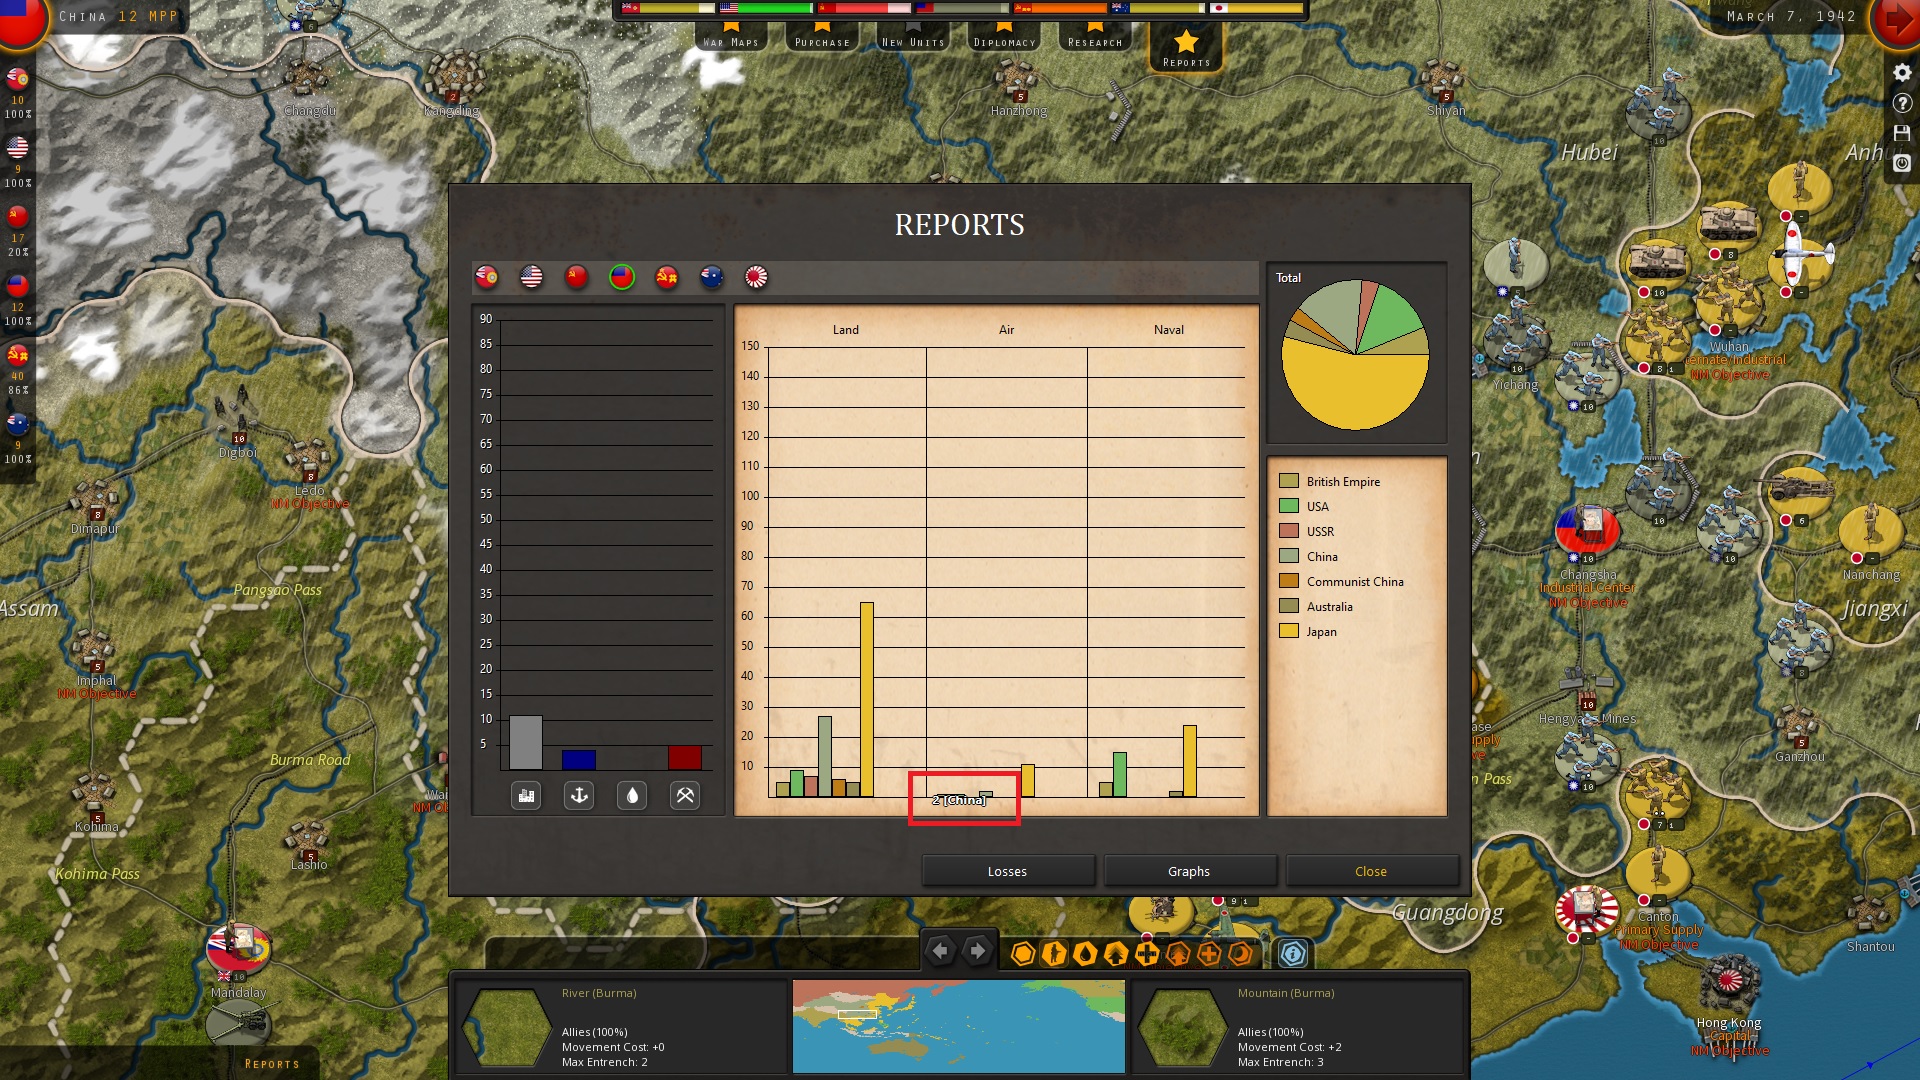Open the settings gear icon
Screen dimensions: 1920x1080
click(x=1902, y=73)
